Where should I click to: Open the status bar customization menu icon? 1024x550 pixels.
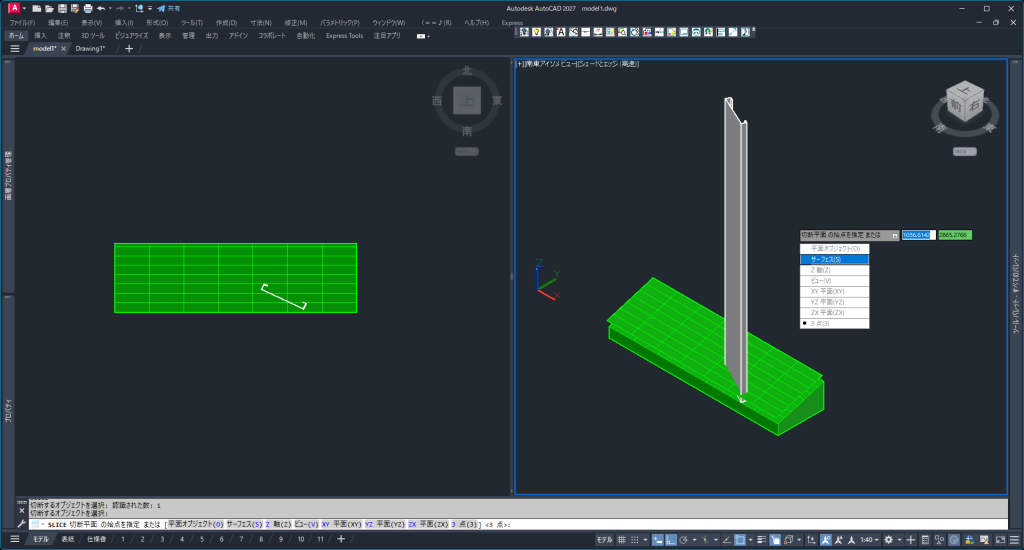(1012, 539)
